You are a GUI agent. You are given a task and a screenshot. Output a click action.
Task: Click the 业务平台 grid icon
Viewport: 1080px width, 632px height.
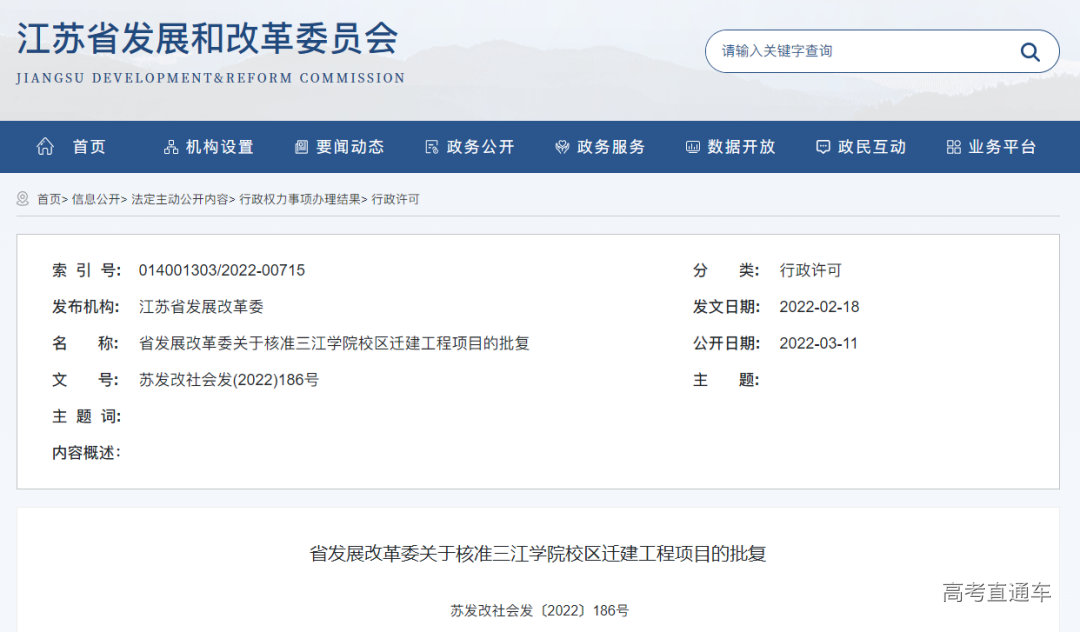point(952,146)
